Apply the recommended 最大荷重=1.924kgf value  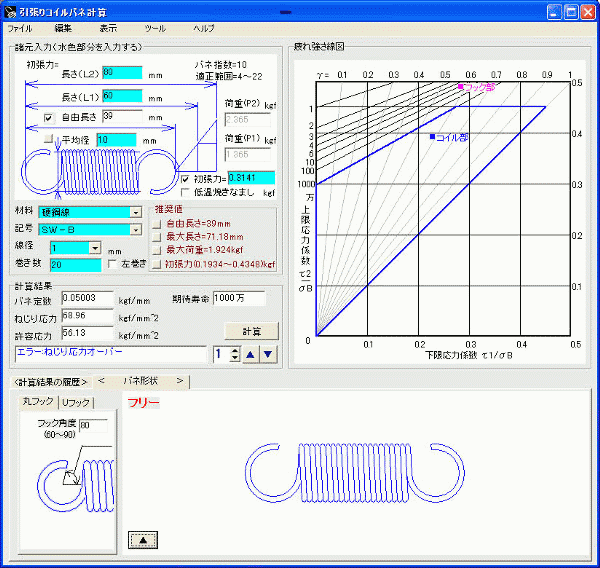tap(156, 252)
